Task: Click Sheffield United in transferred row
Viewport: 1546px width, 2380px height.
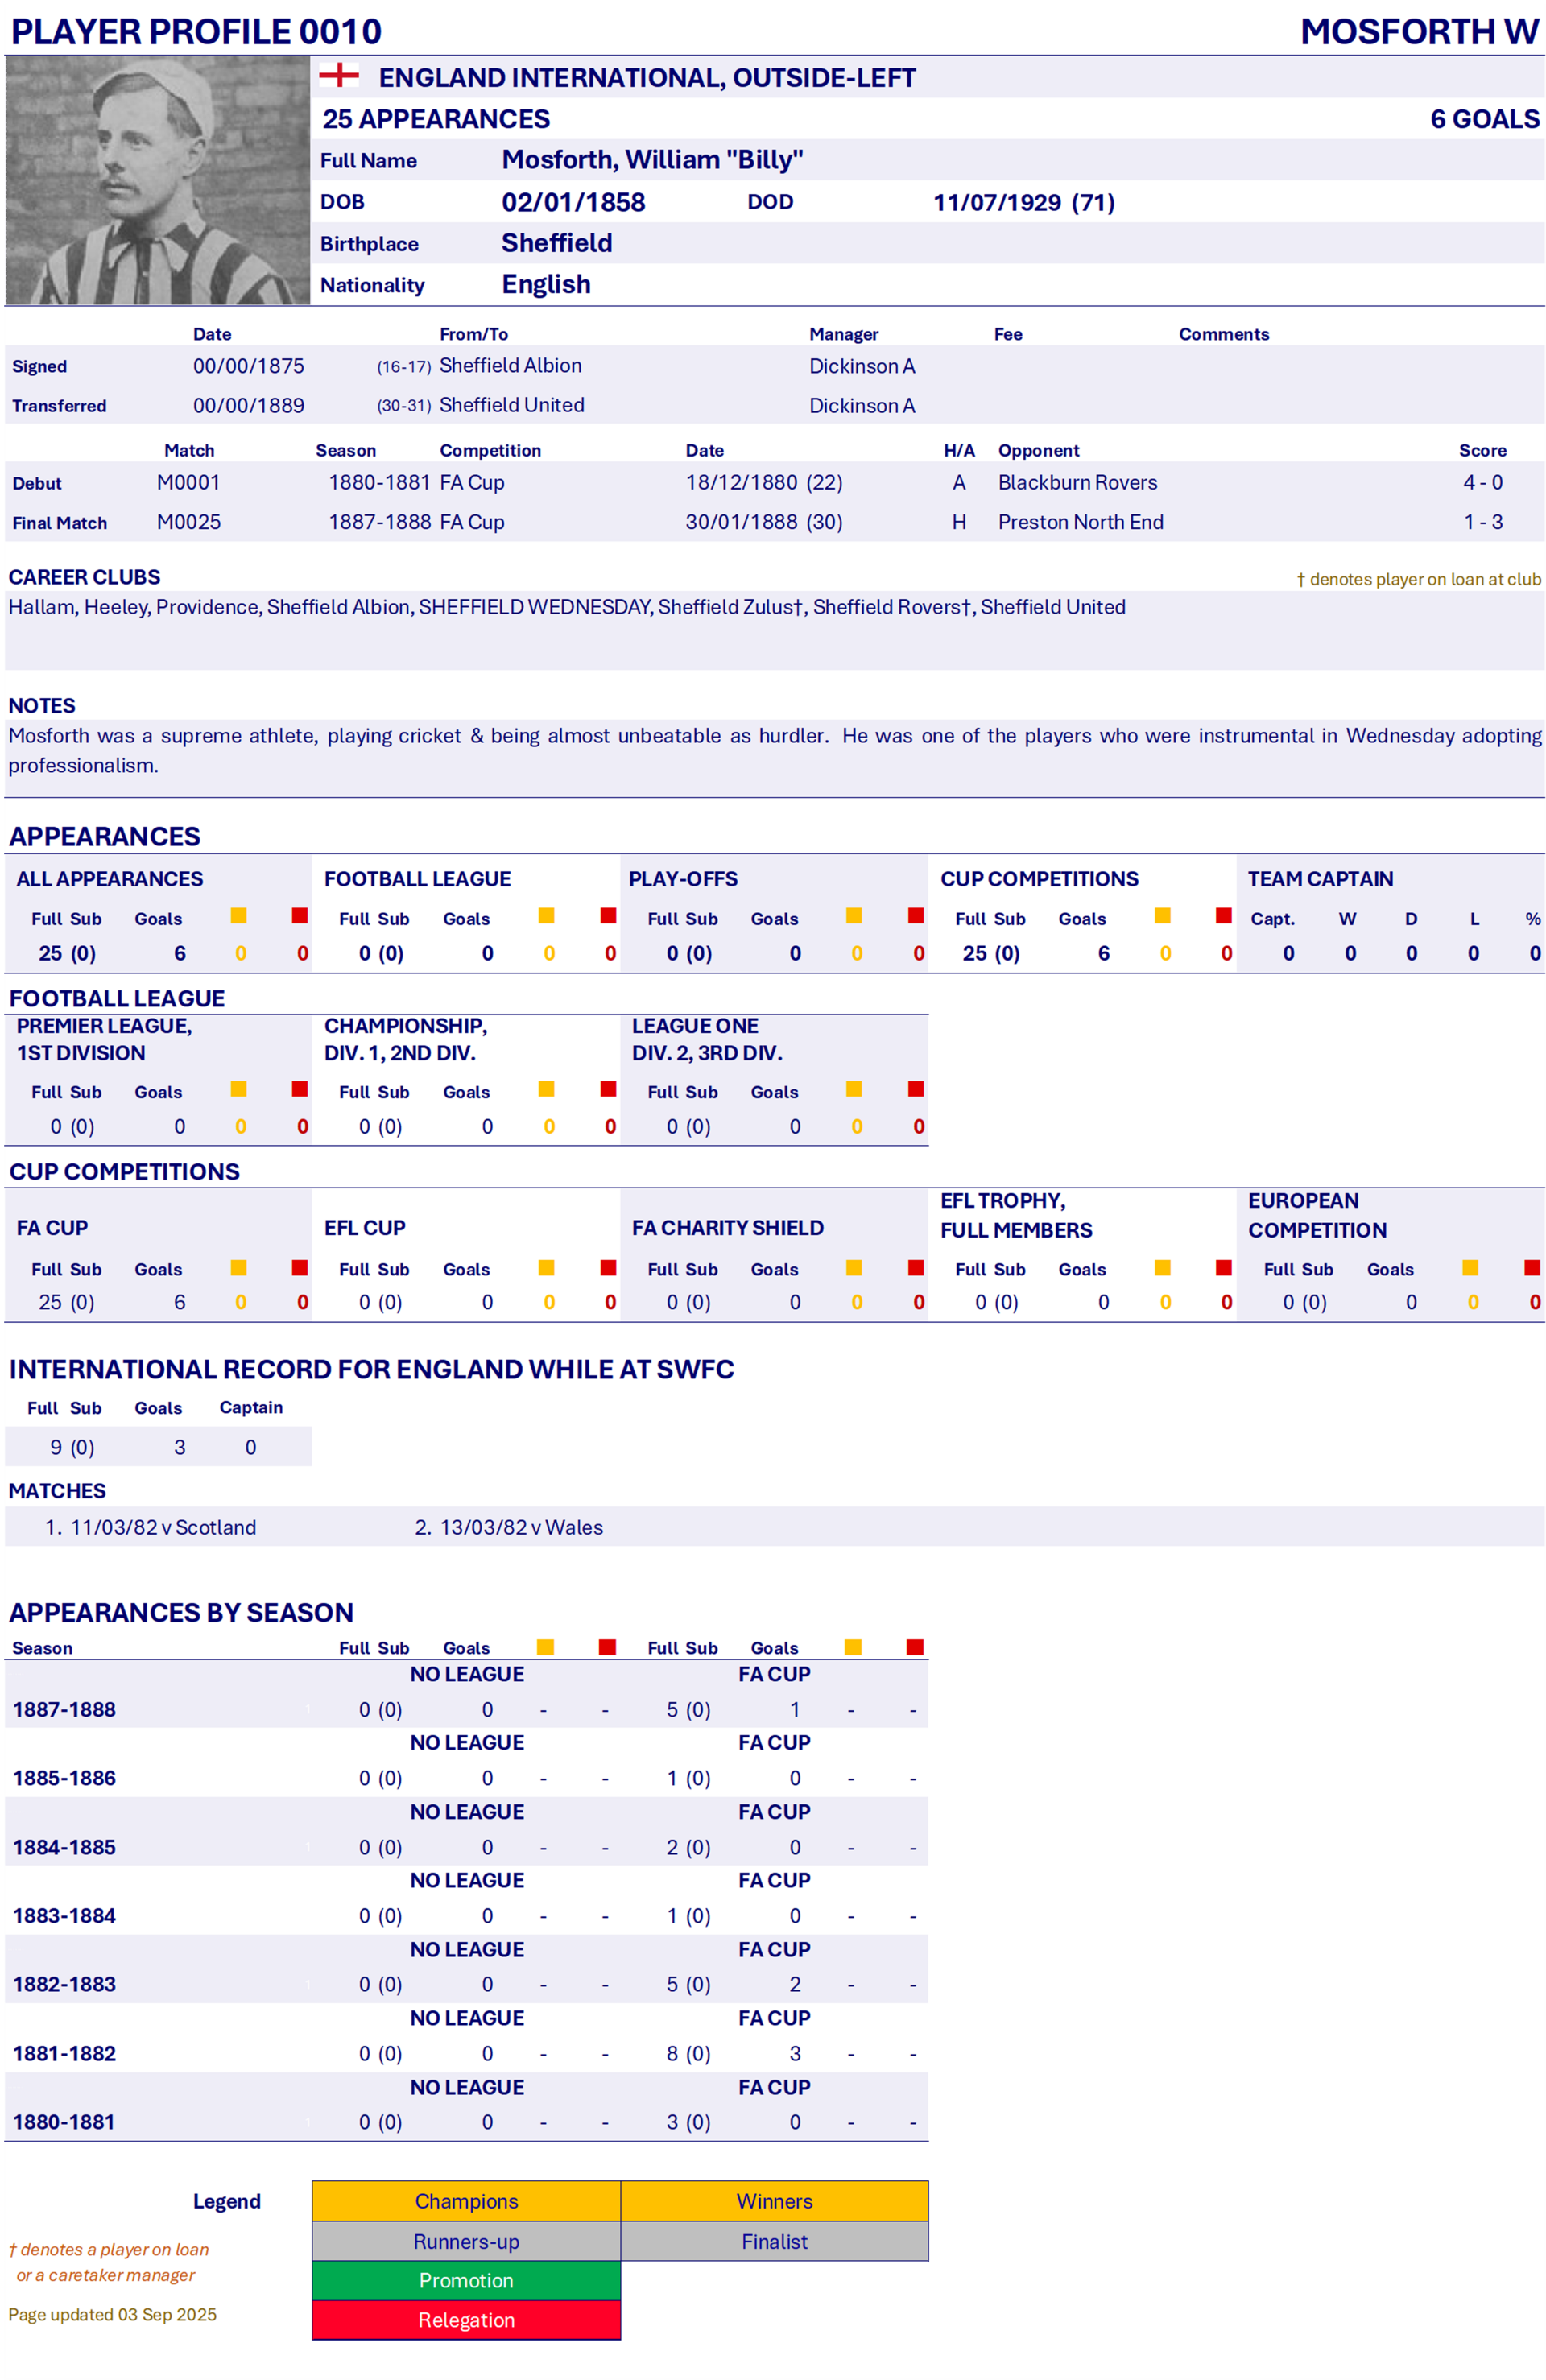Action: 512,405
